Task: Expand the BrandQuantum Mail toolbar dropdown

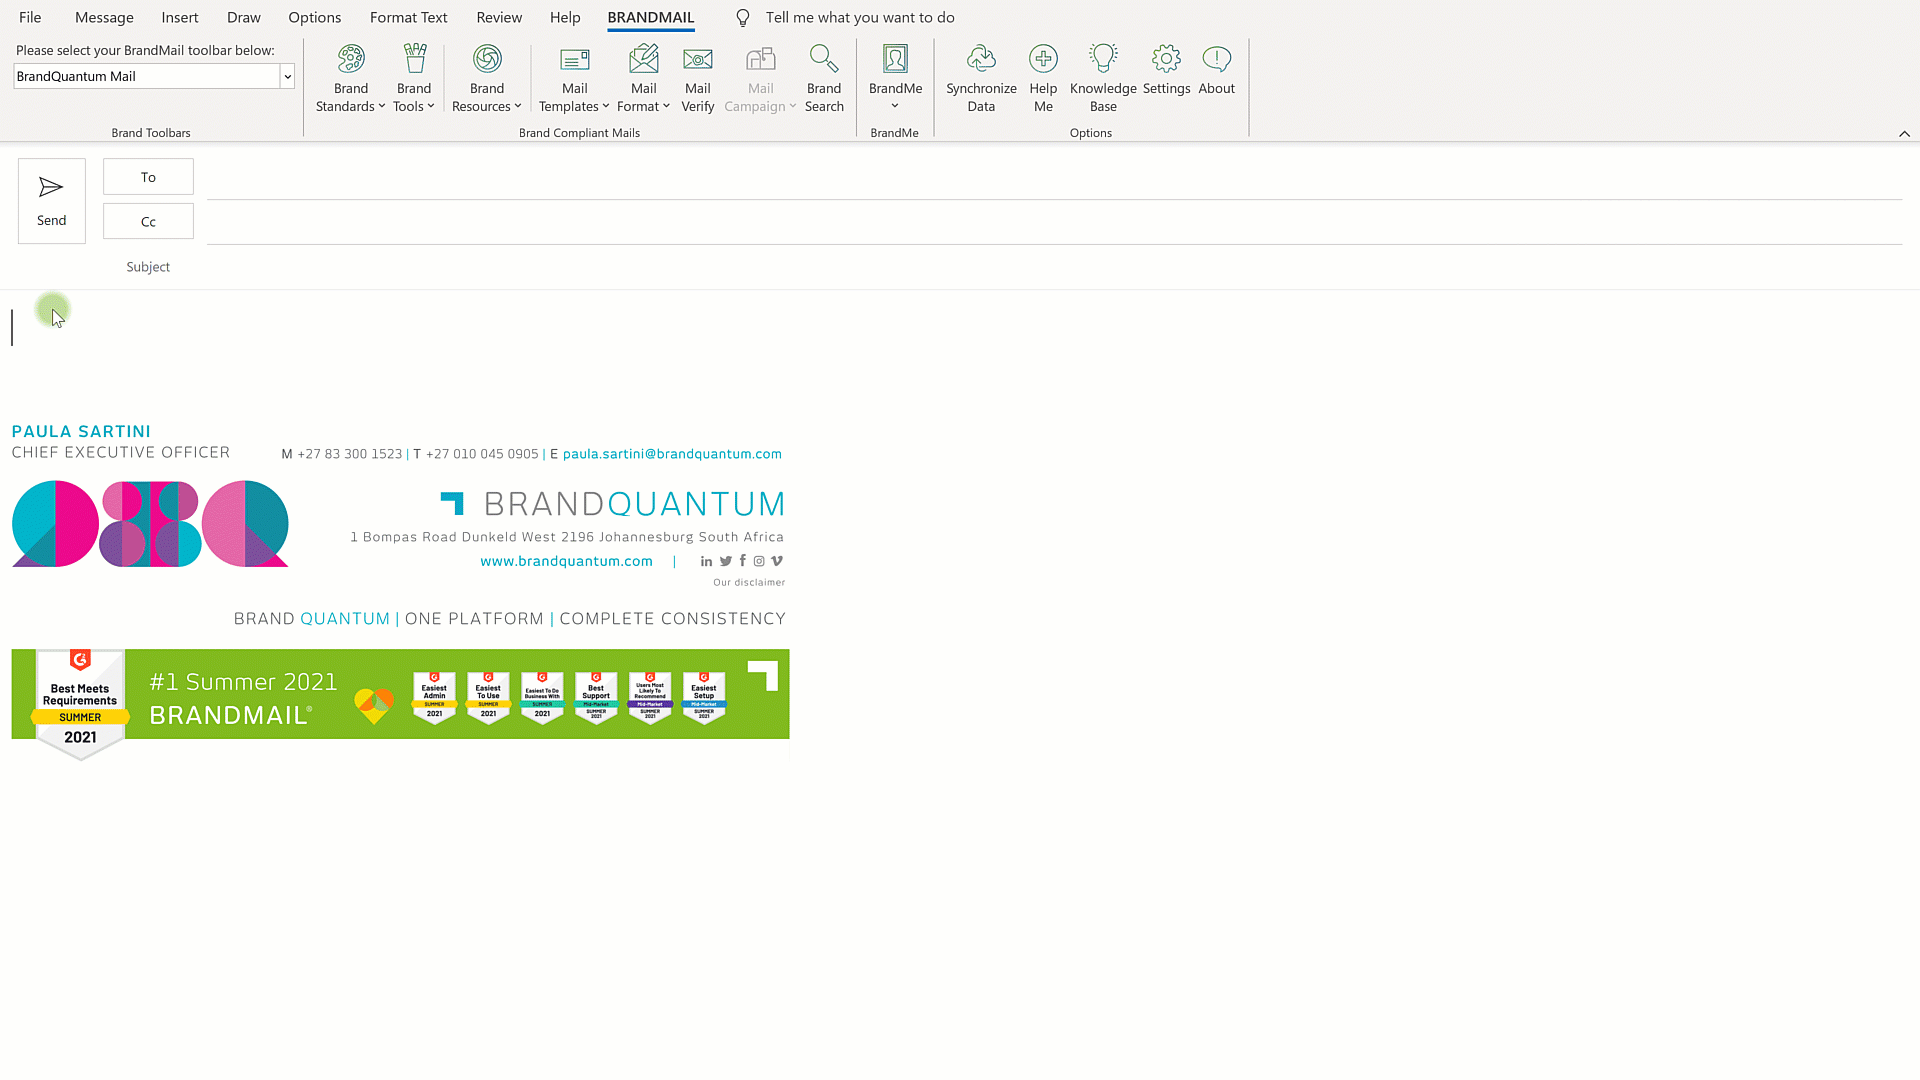Action: click(287, 76)
